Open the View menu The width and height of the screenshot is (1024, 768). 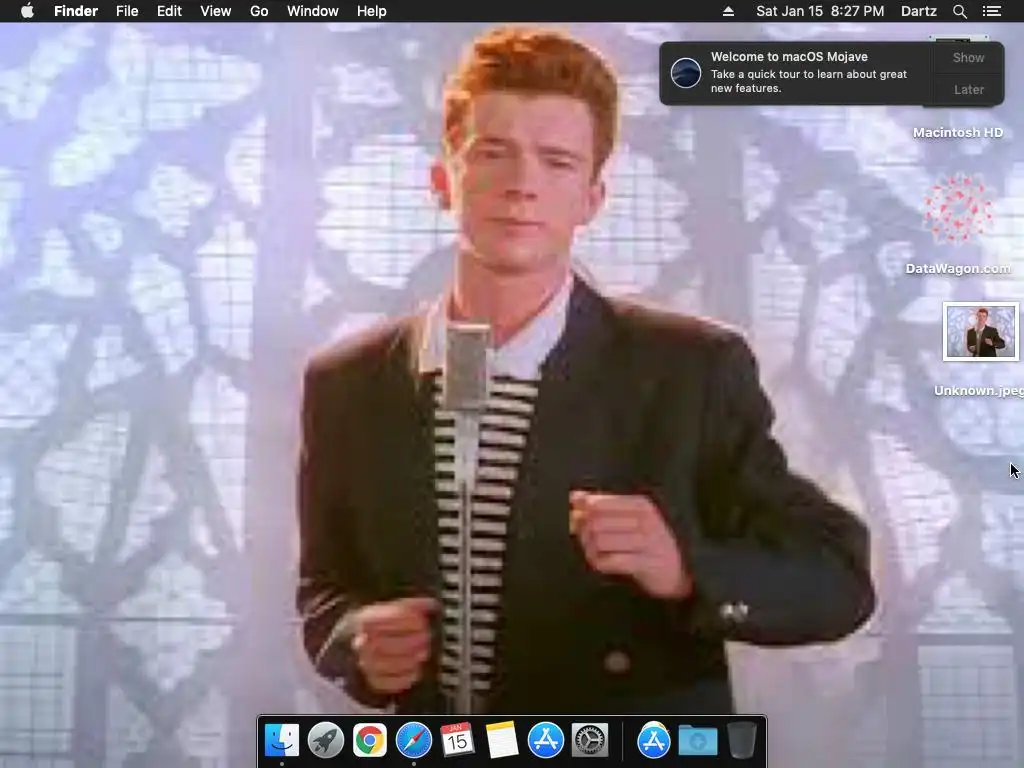[x=216, y=11]
